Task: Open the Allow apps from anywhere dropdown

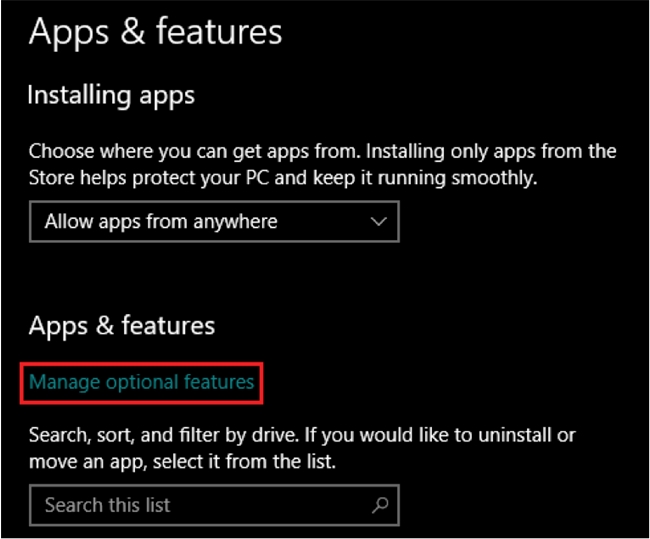Action: click(x=214, y=221)
